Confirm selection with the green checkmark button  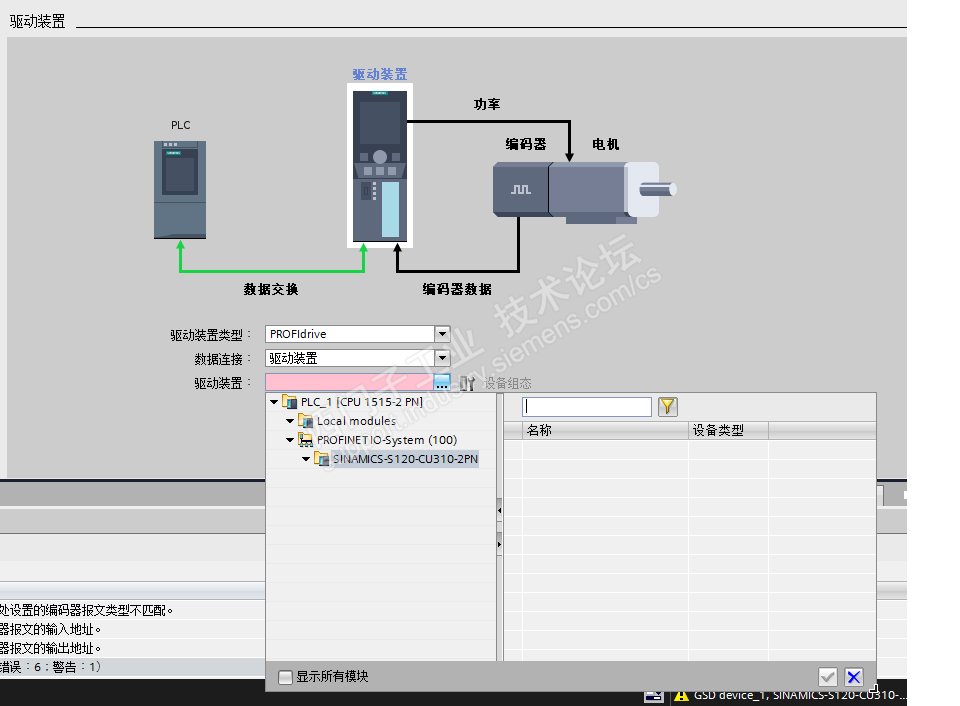[x=828, y=677]
